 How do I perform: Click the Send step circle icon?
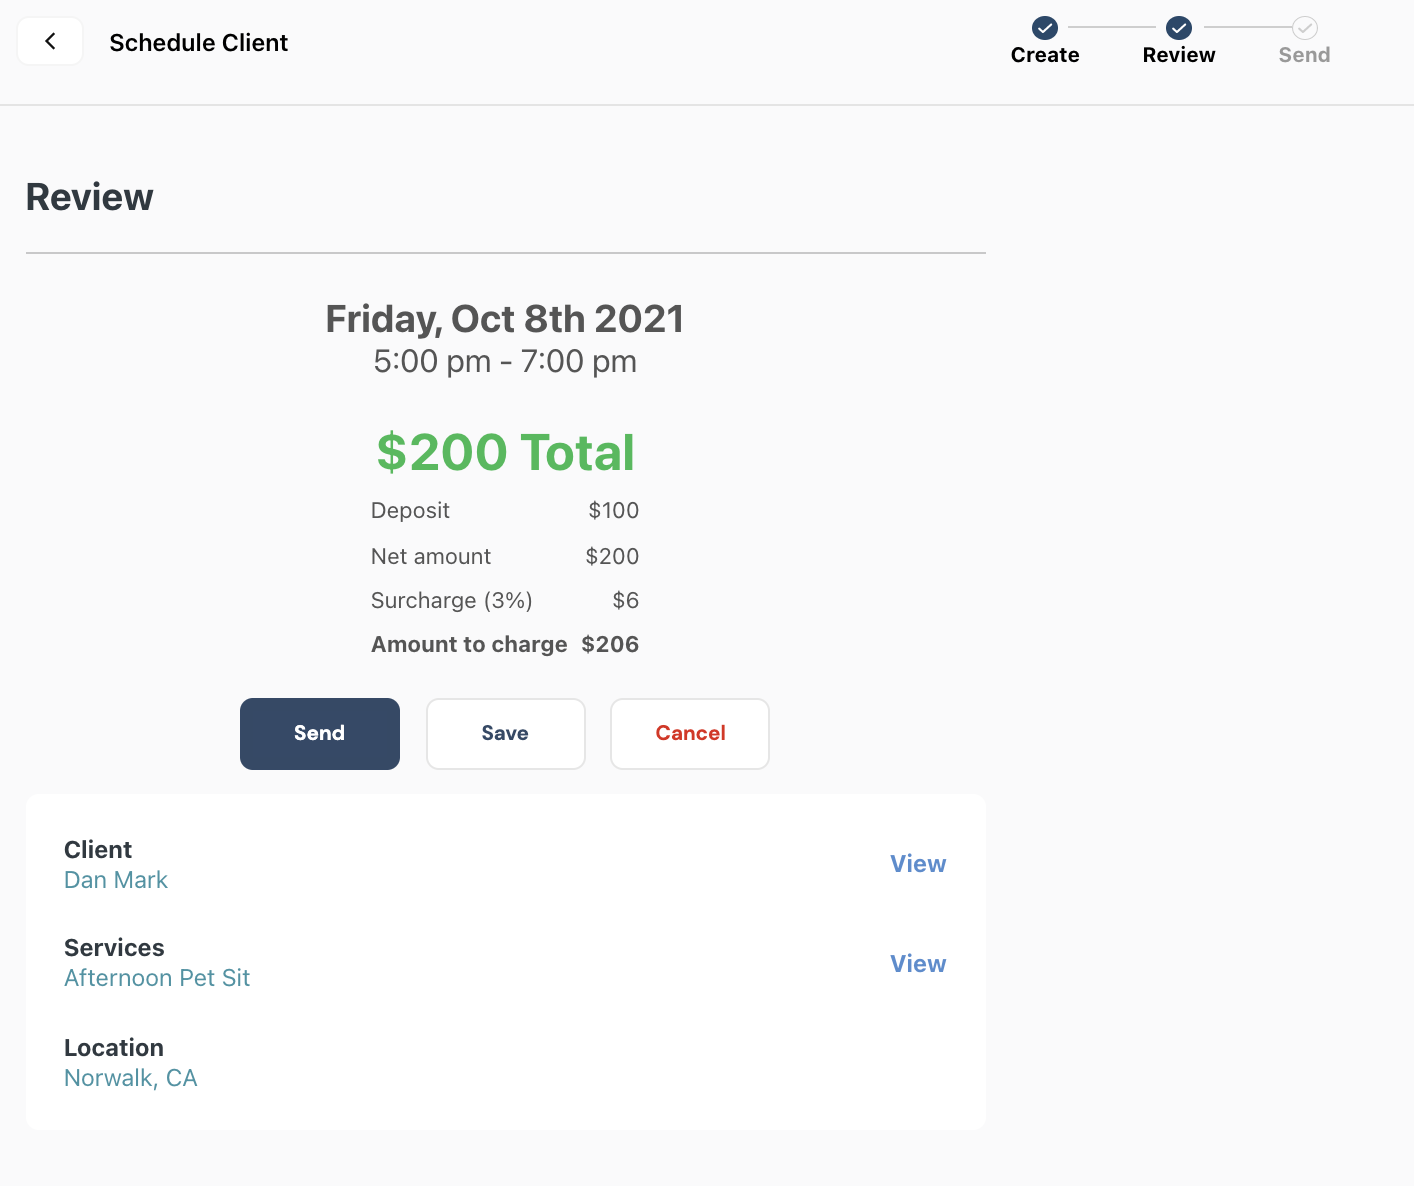(x=1305, y=27)
